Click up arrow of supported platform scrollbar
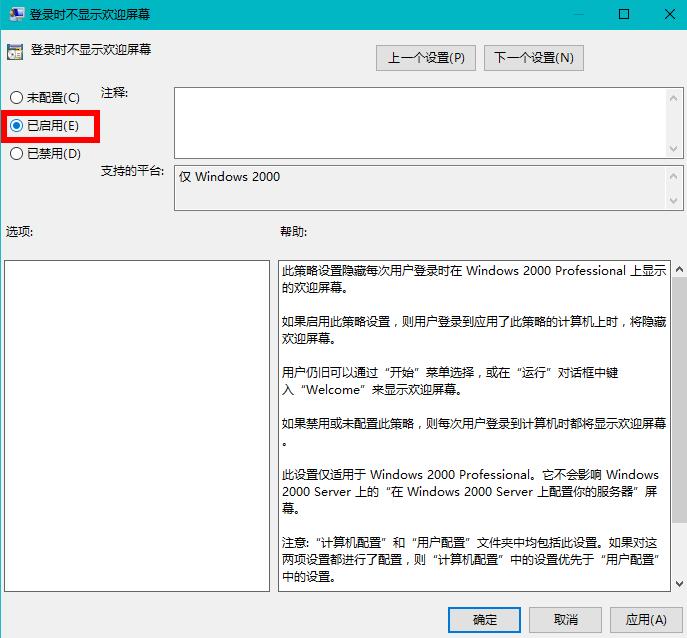Image resolution: width=687 pixels, height=638 pixels. tap(673, 176)
